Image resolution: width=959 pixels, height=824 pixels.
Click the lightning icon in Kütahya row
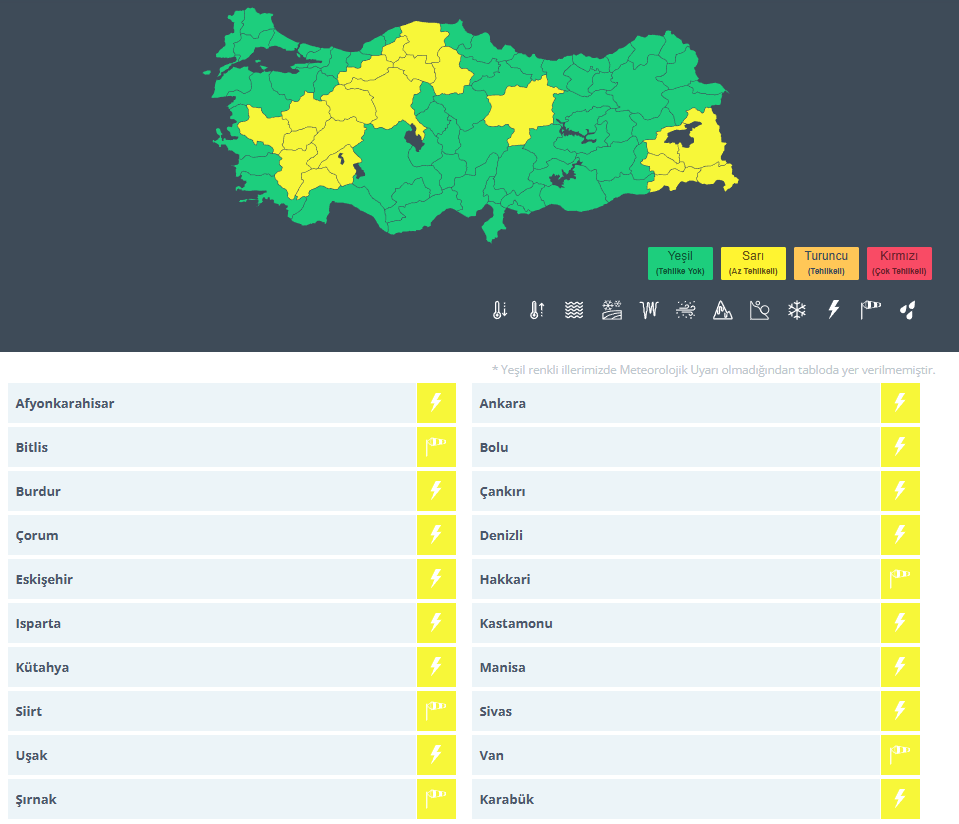tap(436, 667)
